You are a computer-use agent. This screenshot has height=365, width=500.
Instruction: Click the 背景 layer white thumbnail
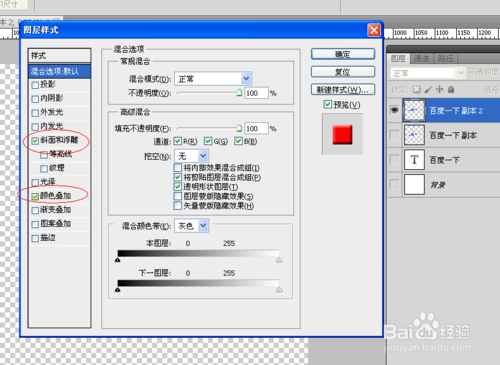coord(414,184)
